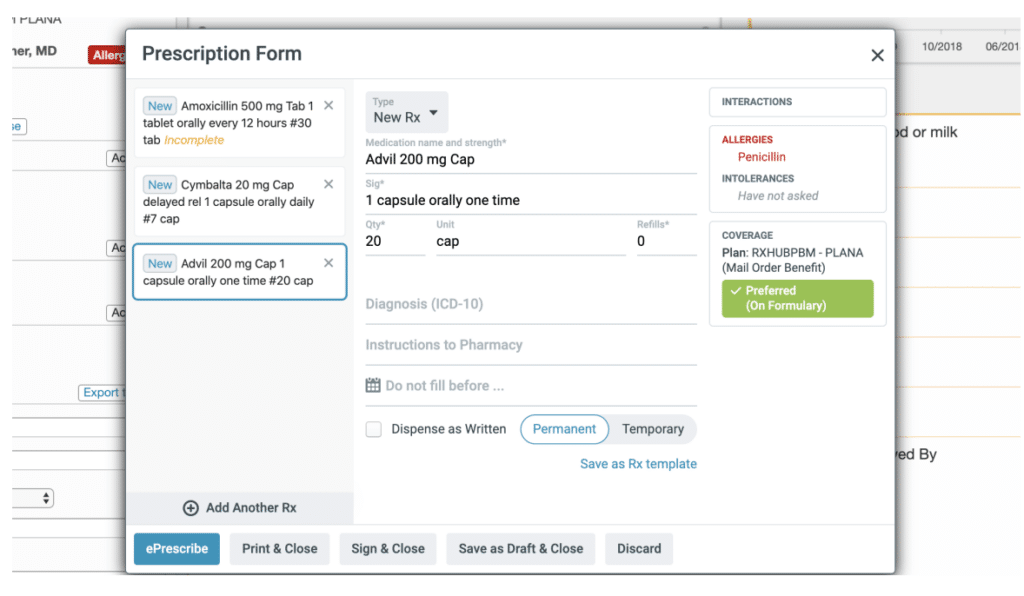Open the background stepper dropdown at left
Image resolution: width=1024 pixels, height=596 pixels.
[x=33, y=498]
